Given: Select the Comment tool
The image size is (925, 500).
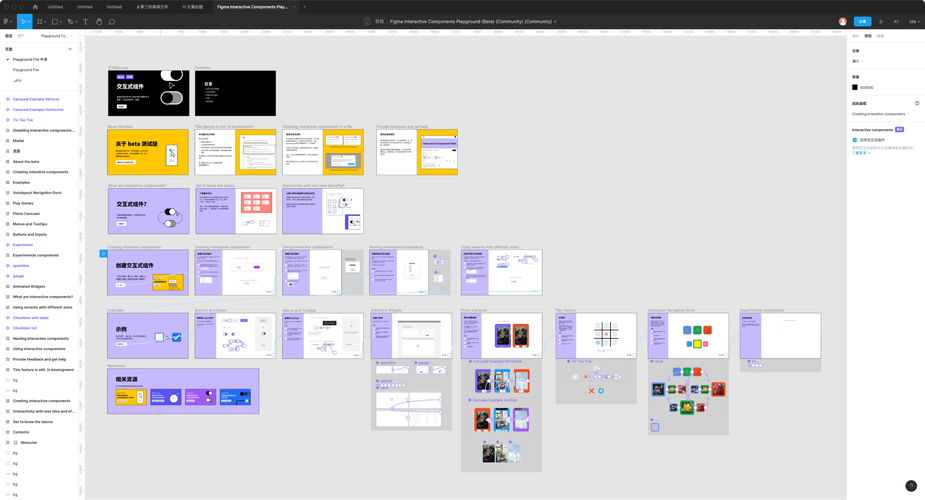Looking at the screenshot, I should 111,21.
